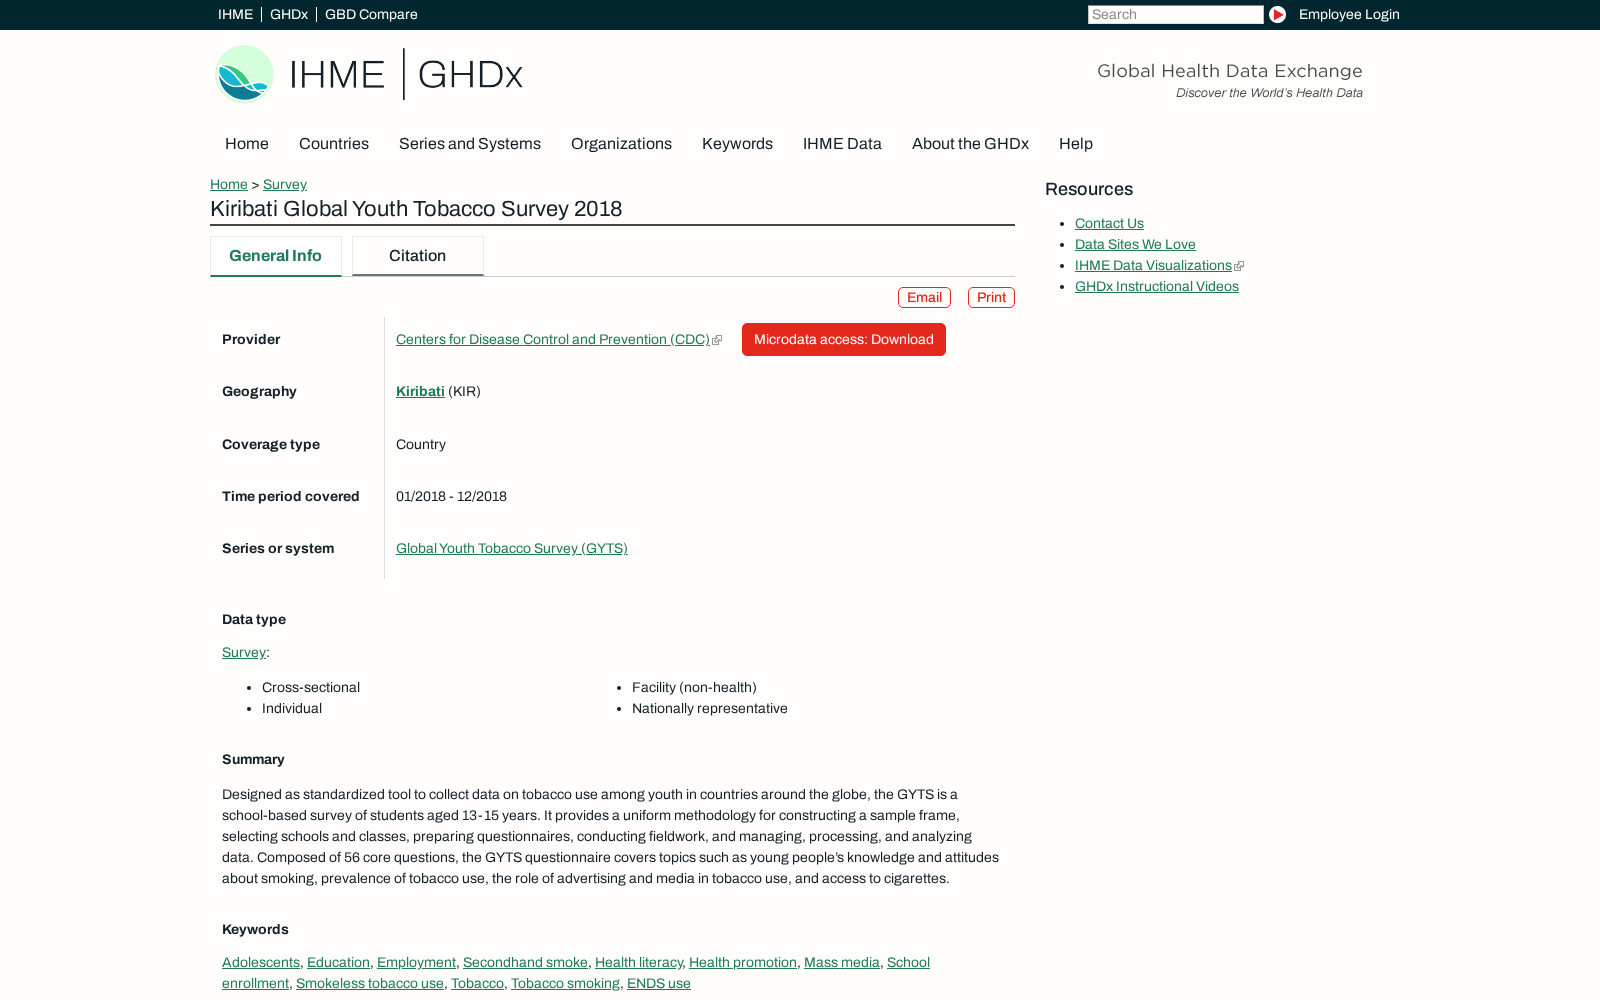Screen dimensions: 1600x1000
Task: Click the Employment keyword link
Action: 416,963
